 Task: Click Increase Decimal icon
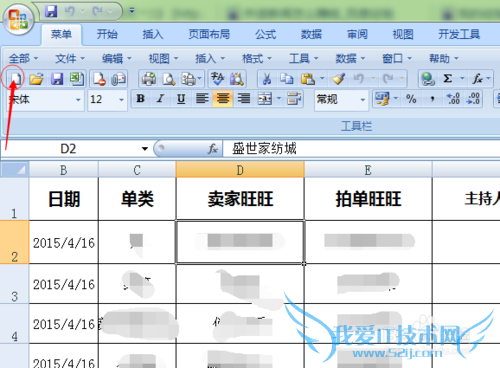pos(453,99)
